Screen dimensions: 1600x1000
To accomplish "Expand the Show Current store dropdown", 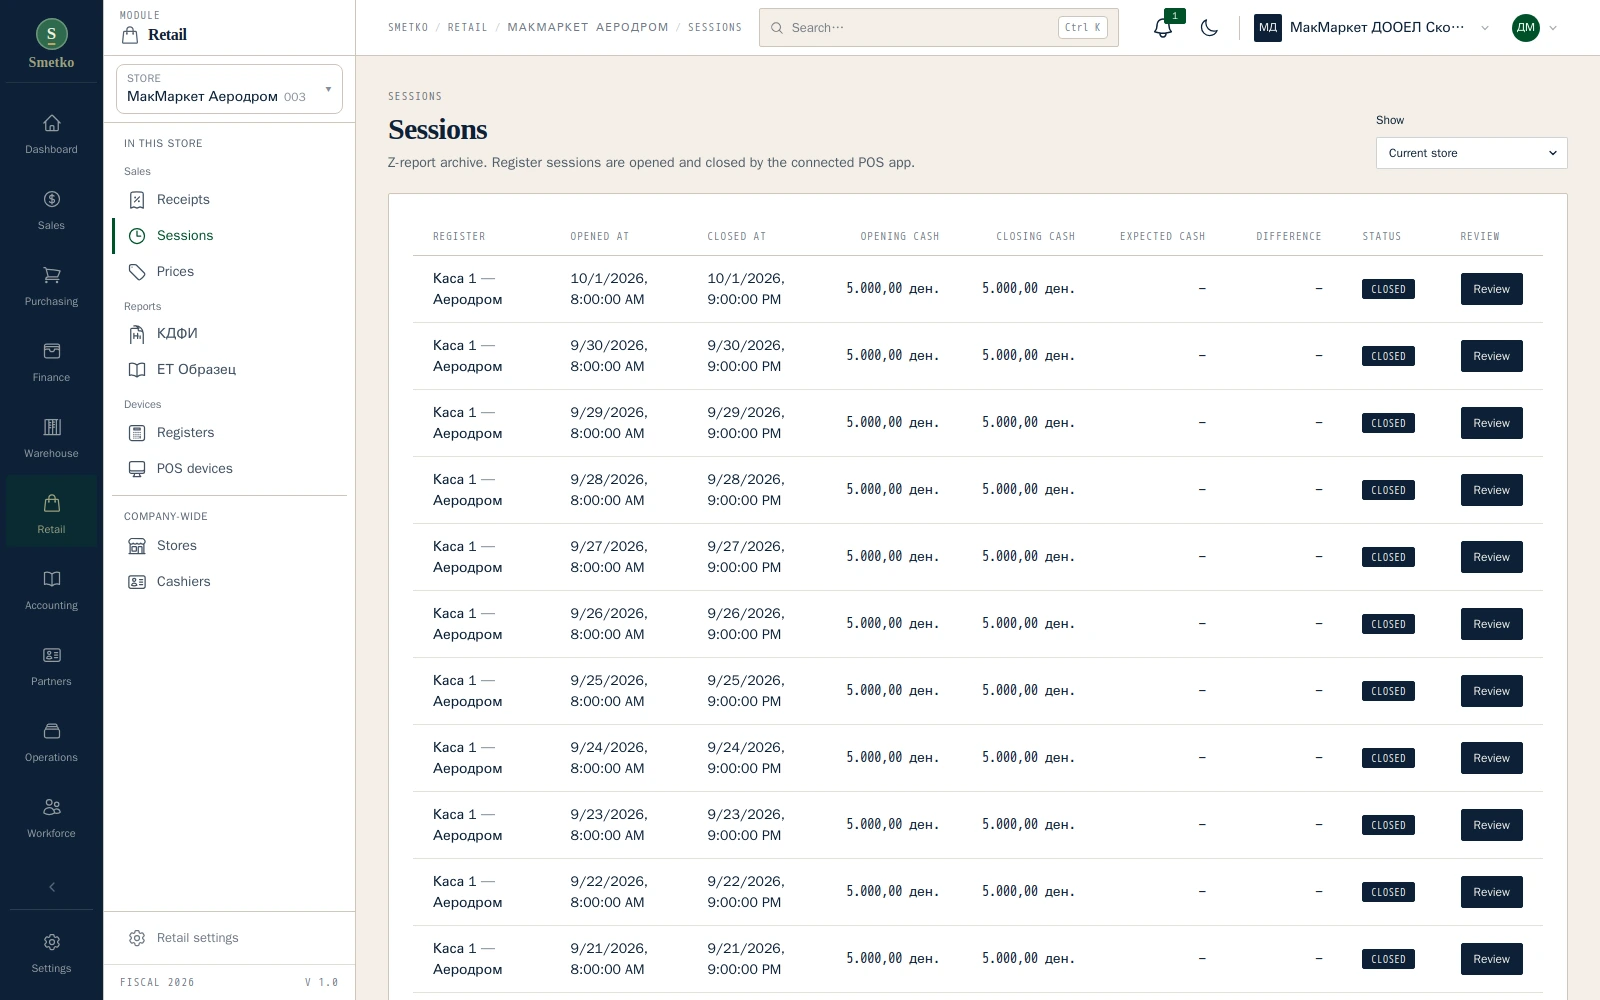I will (1471, 153).
